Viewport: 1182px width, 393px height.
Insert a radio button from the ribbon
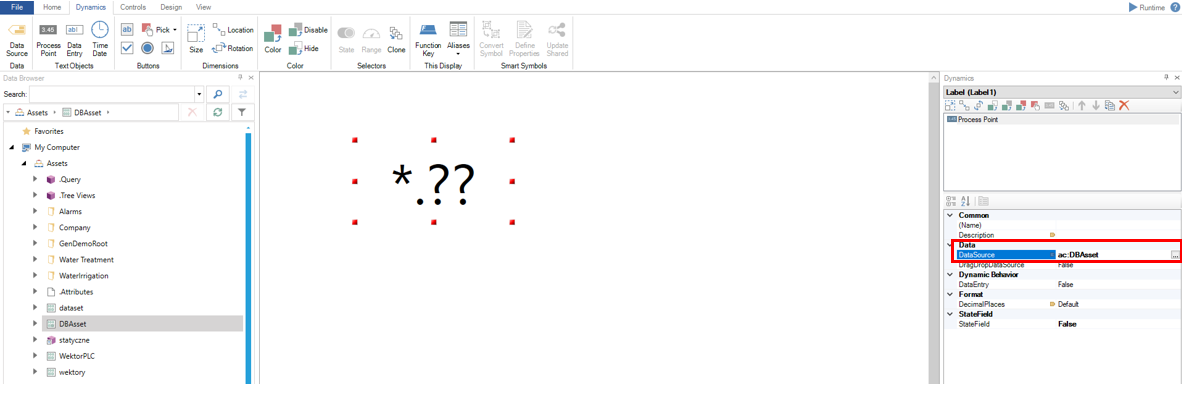pyautogui.click(x=148, y=48)
